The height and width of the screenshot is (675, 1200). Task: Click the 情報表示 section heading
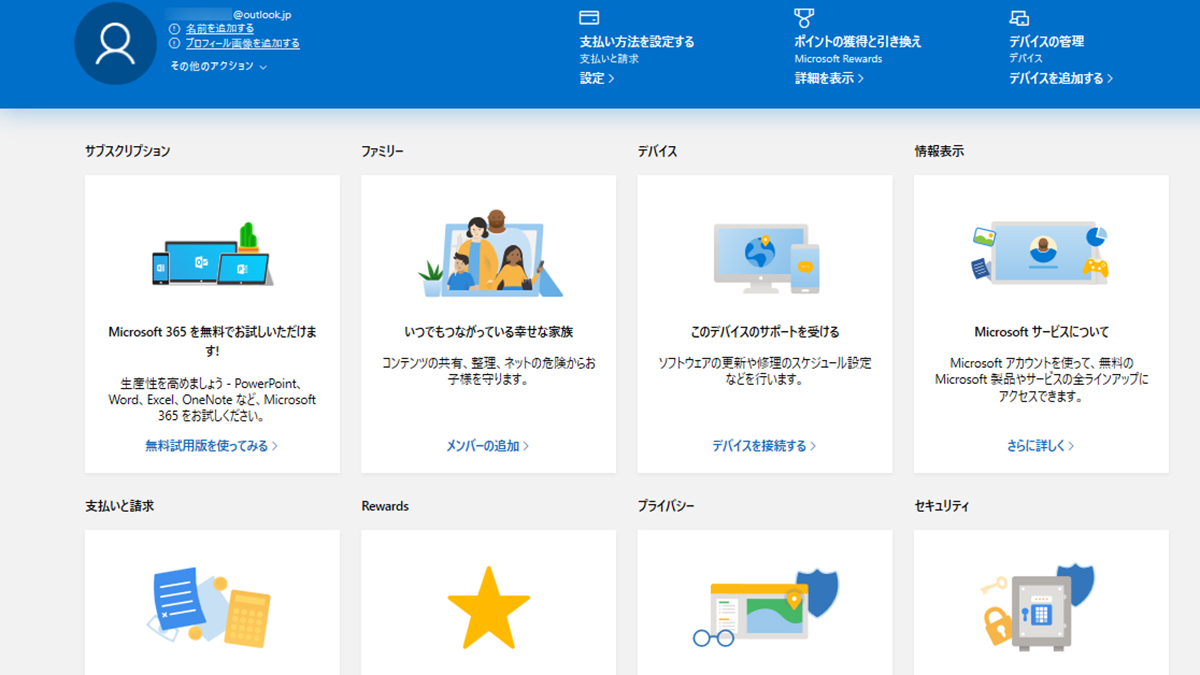point(939,151)
